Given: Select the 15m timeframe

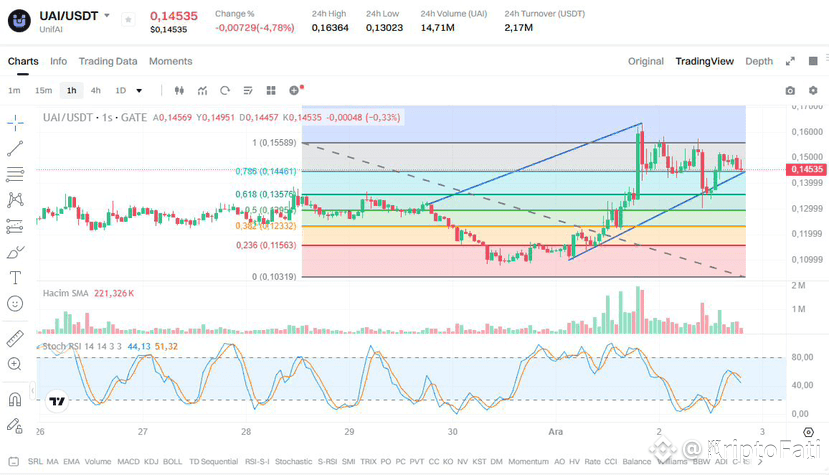Looking at the screenshot, I should tap(43, 90).
